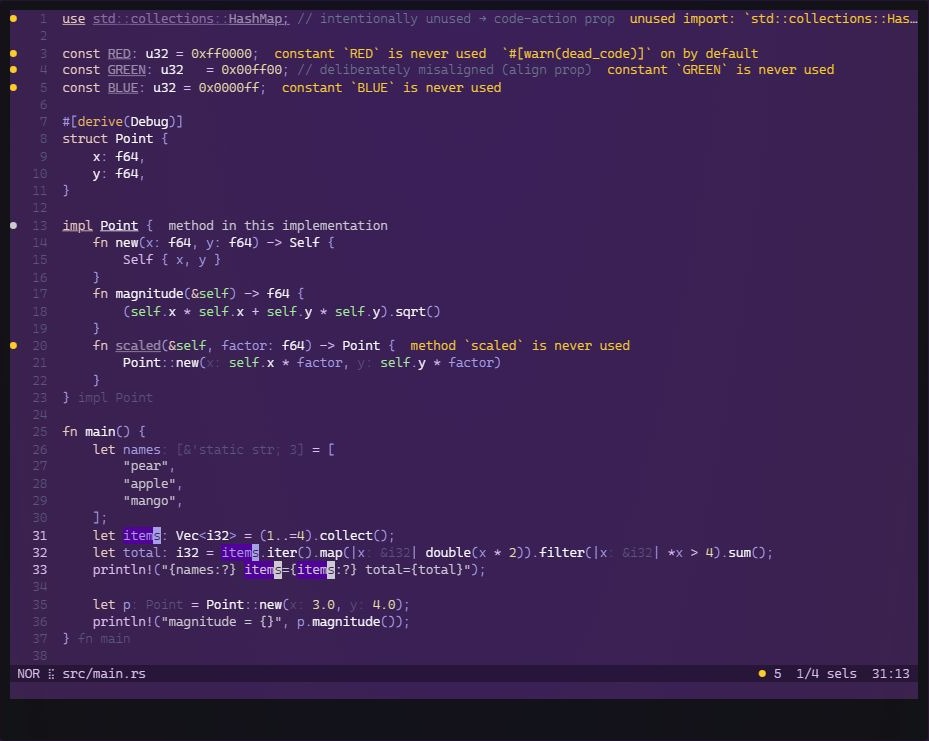Click the src/main.rs file name in the status bar
929x741 pixels.
pos(104,673)
